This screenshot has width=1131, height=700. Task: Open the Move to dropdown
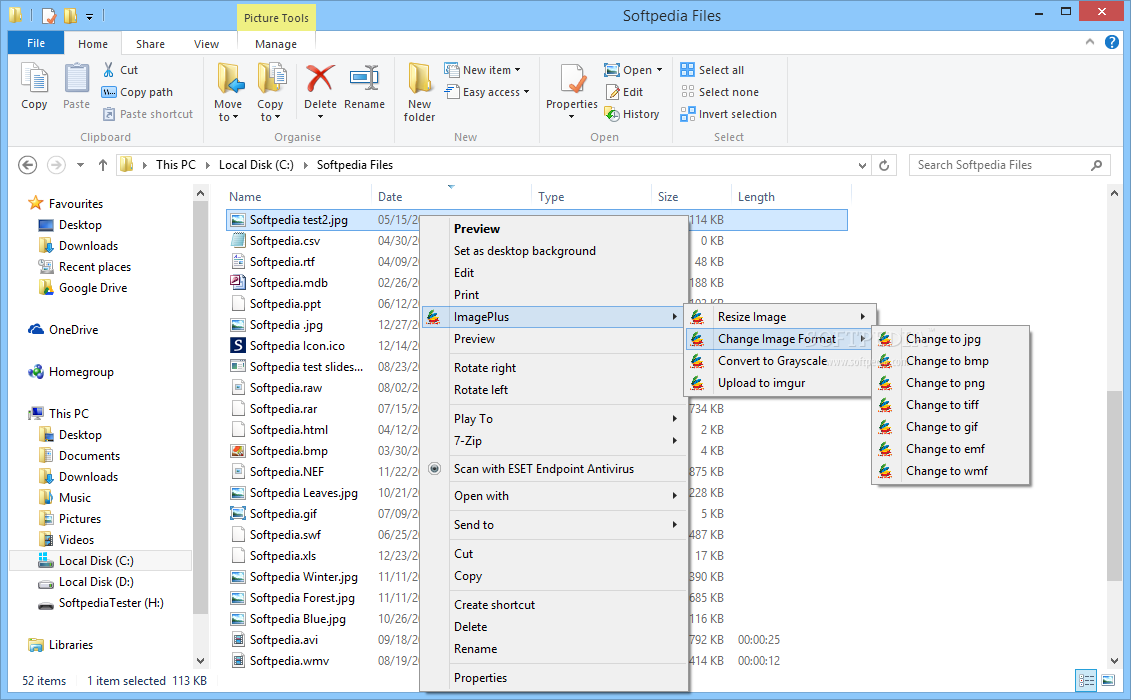[228, 117]
